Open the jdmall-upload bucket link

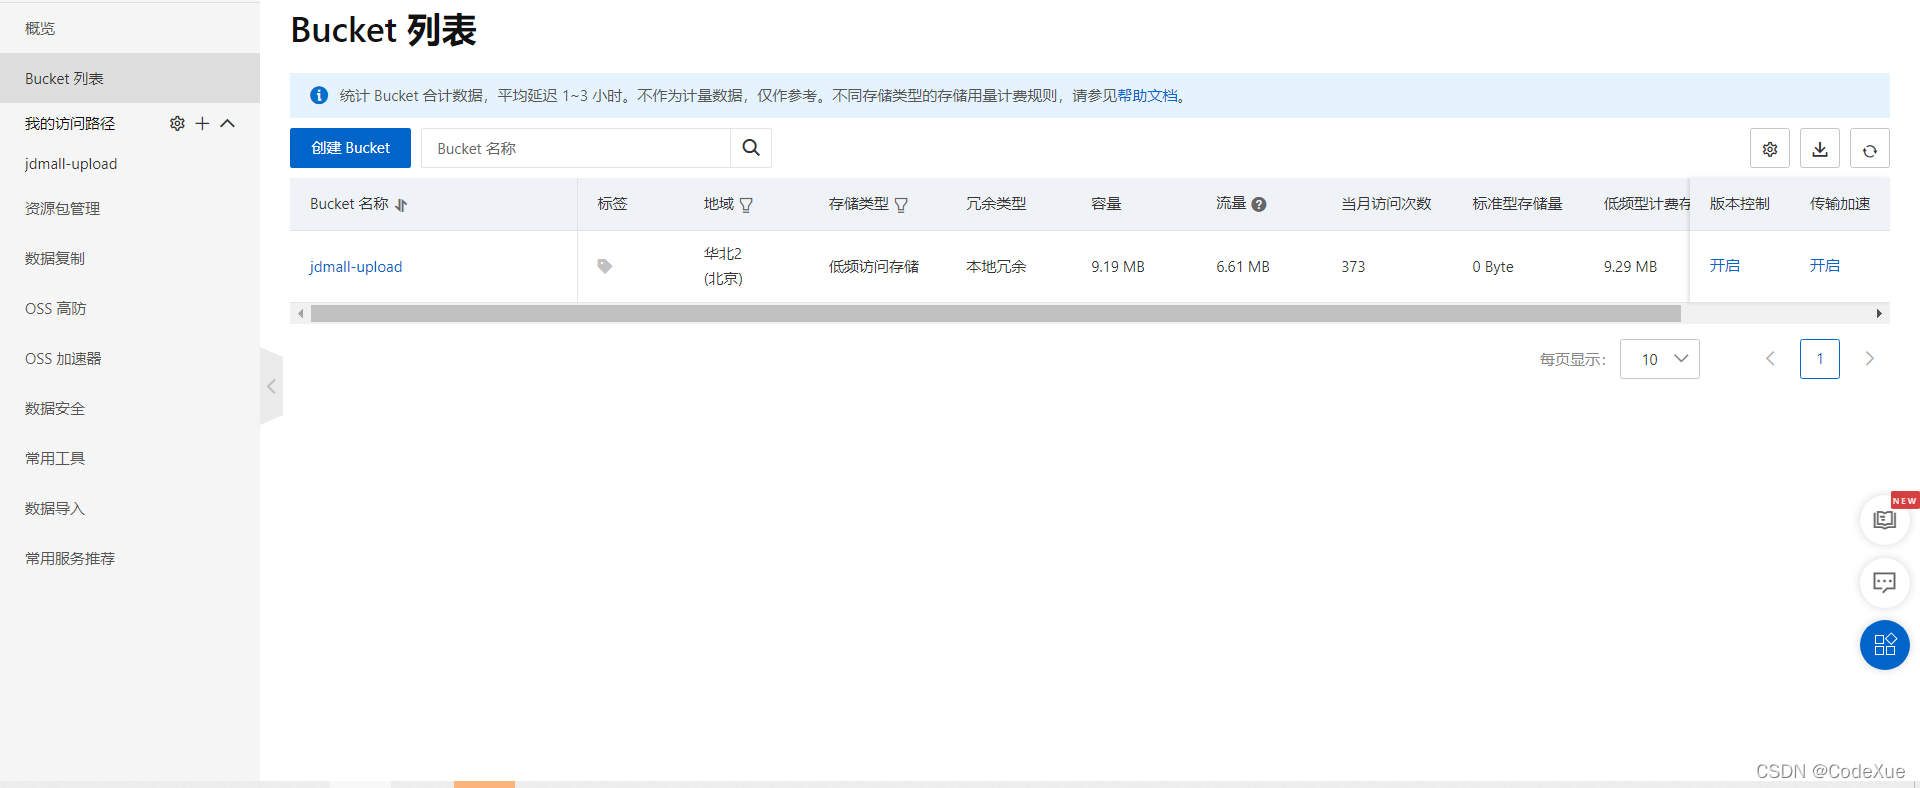point(356,267)
